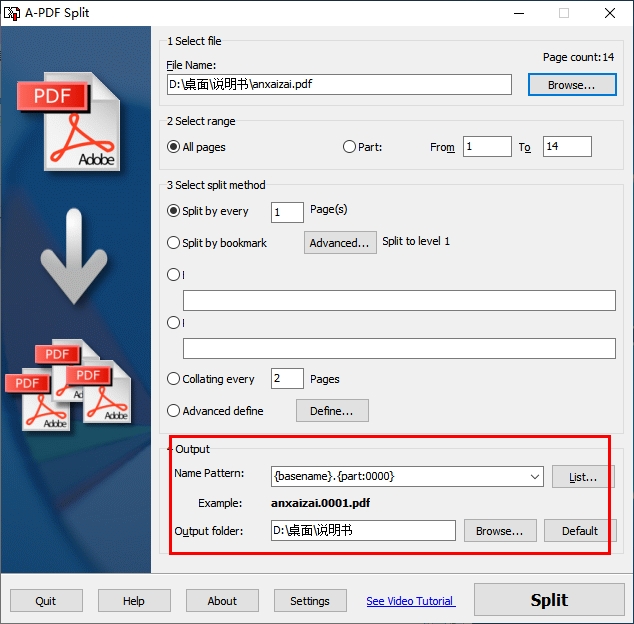Click the Output folder path field
The height and width of the screenshot is (624, 634).
(x=363, y=531)
